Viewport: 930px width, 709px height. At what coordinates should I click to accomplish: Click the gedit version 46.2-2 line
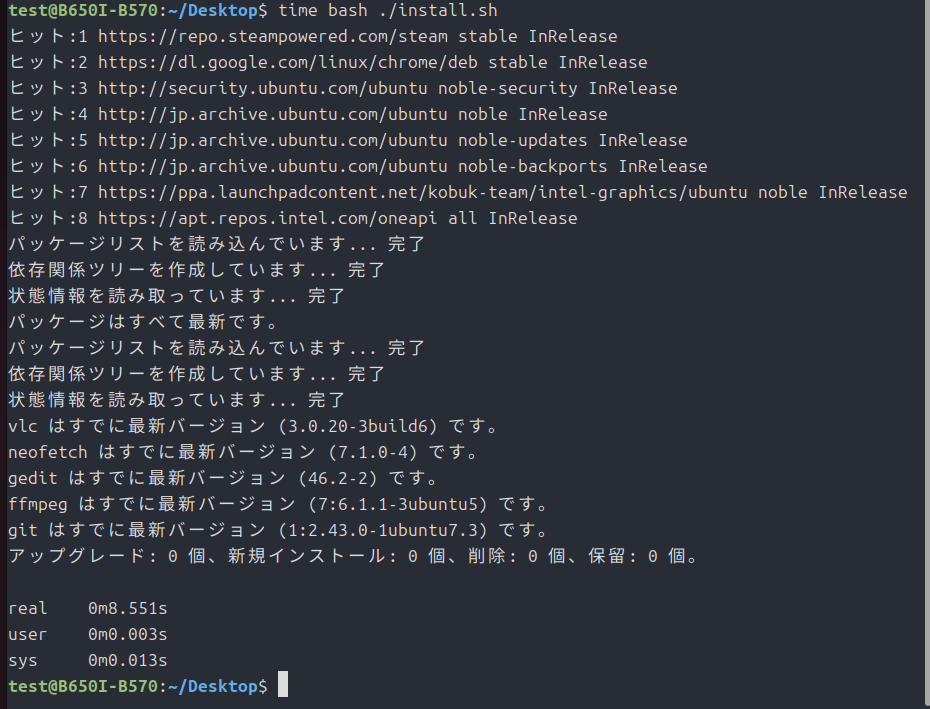pos(224,478)
